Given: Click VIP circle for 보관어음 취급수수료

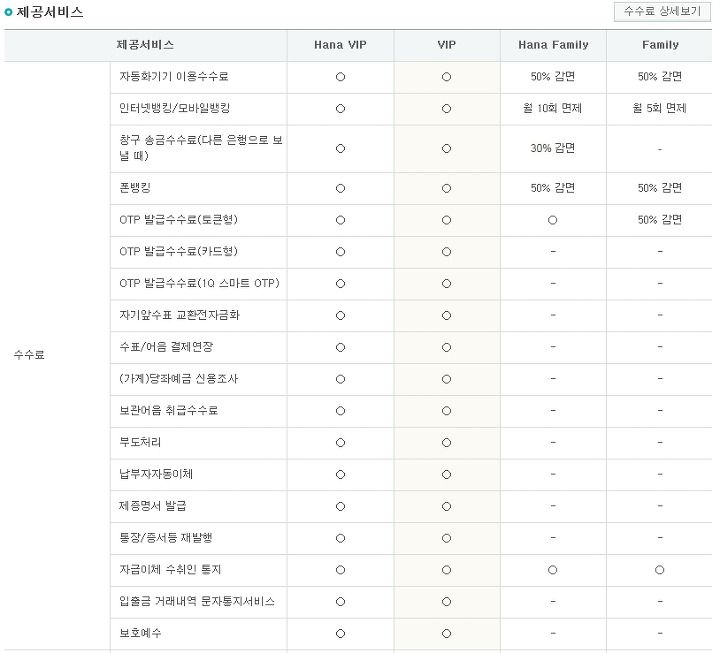Looking at the screenshot, I should [x=446, y=411].
